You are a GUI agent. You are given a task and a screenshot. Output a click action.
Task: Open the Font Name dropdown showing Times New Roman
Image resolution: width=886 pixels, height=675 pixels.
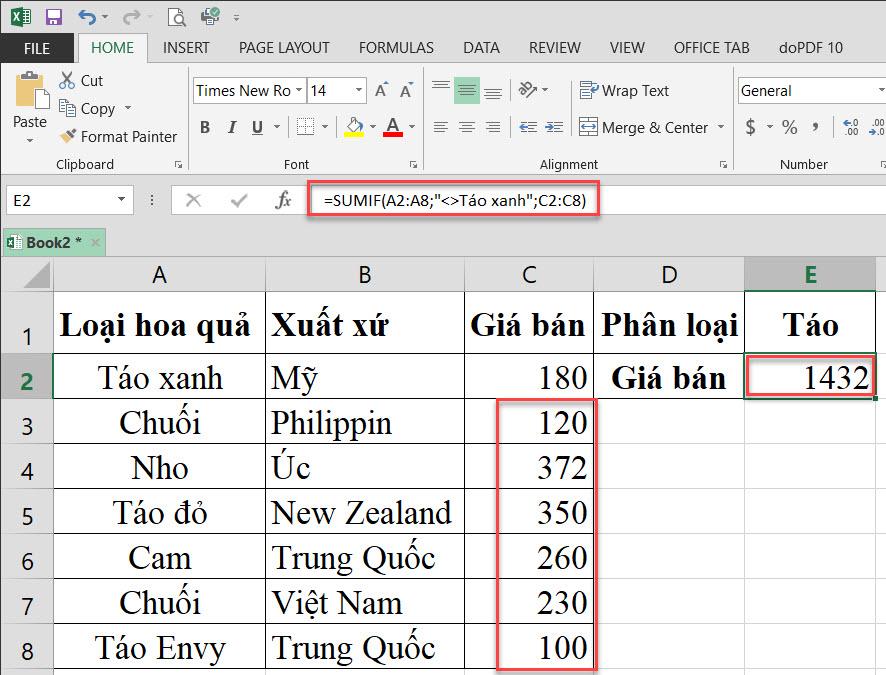tap(300, 91)
